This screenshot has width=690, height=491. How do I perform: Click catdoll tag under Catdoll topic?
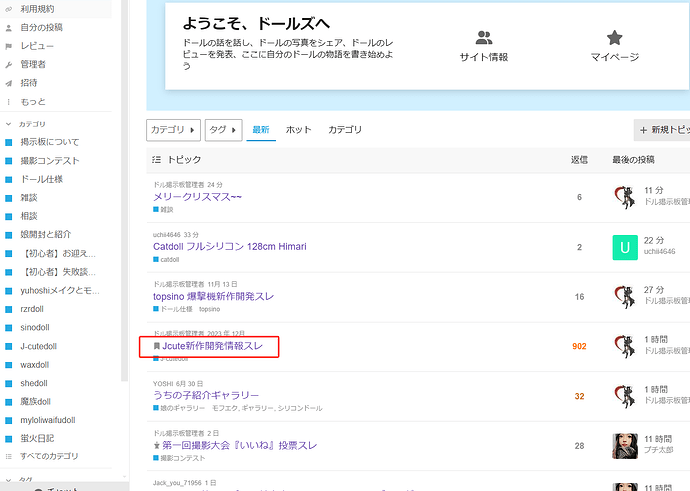click(166, 260)
